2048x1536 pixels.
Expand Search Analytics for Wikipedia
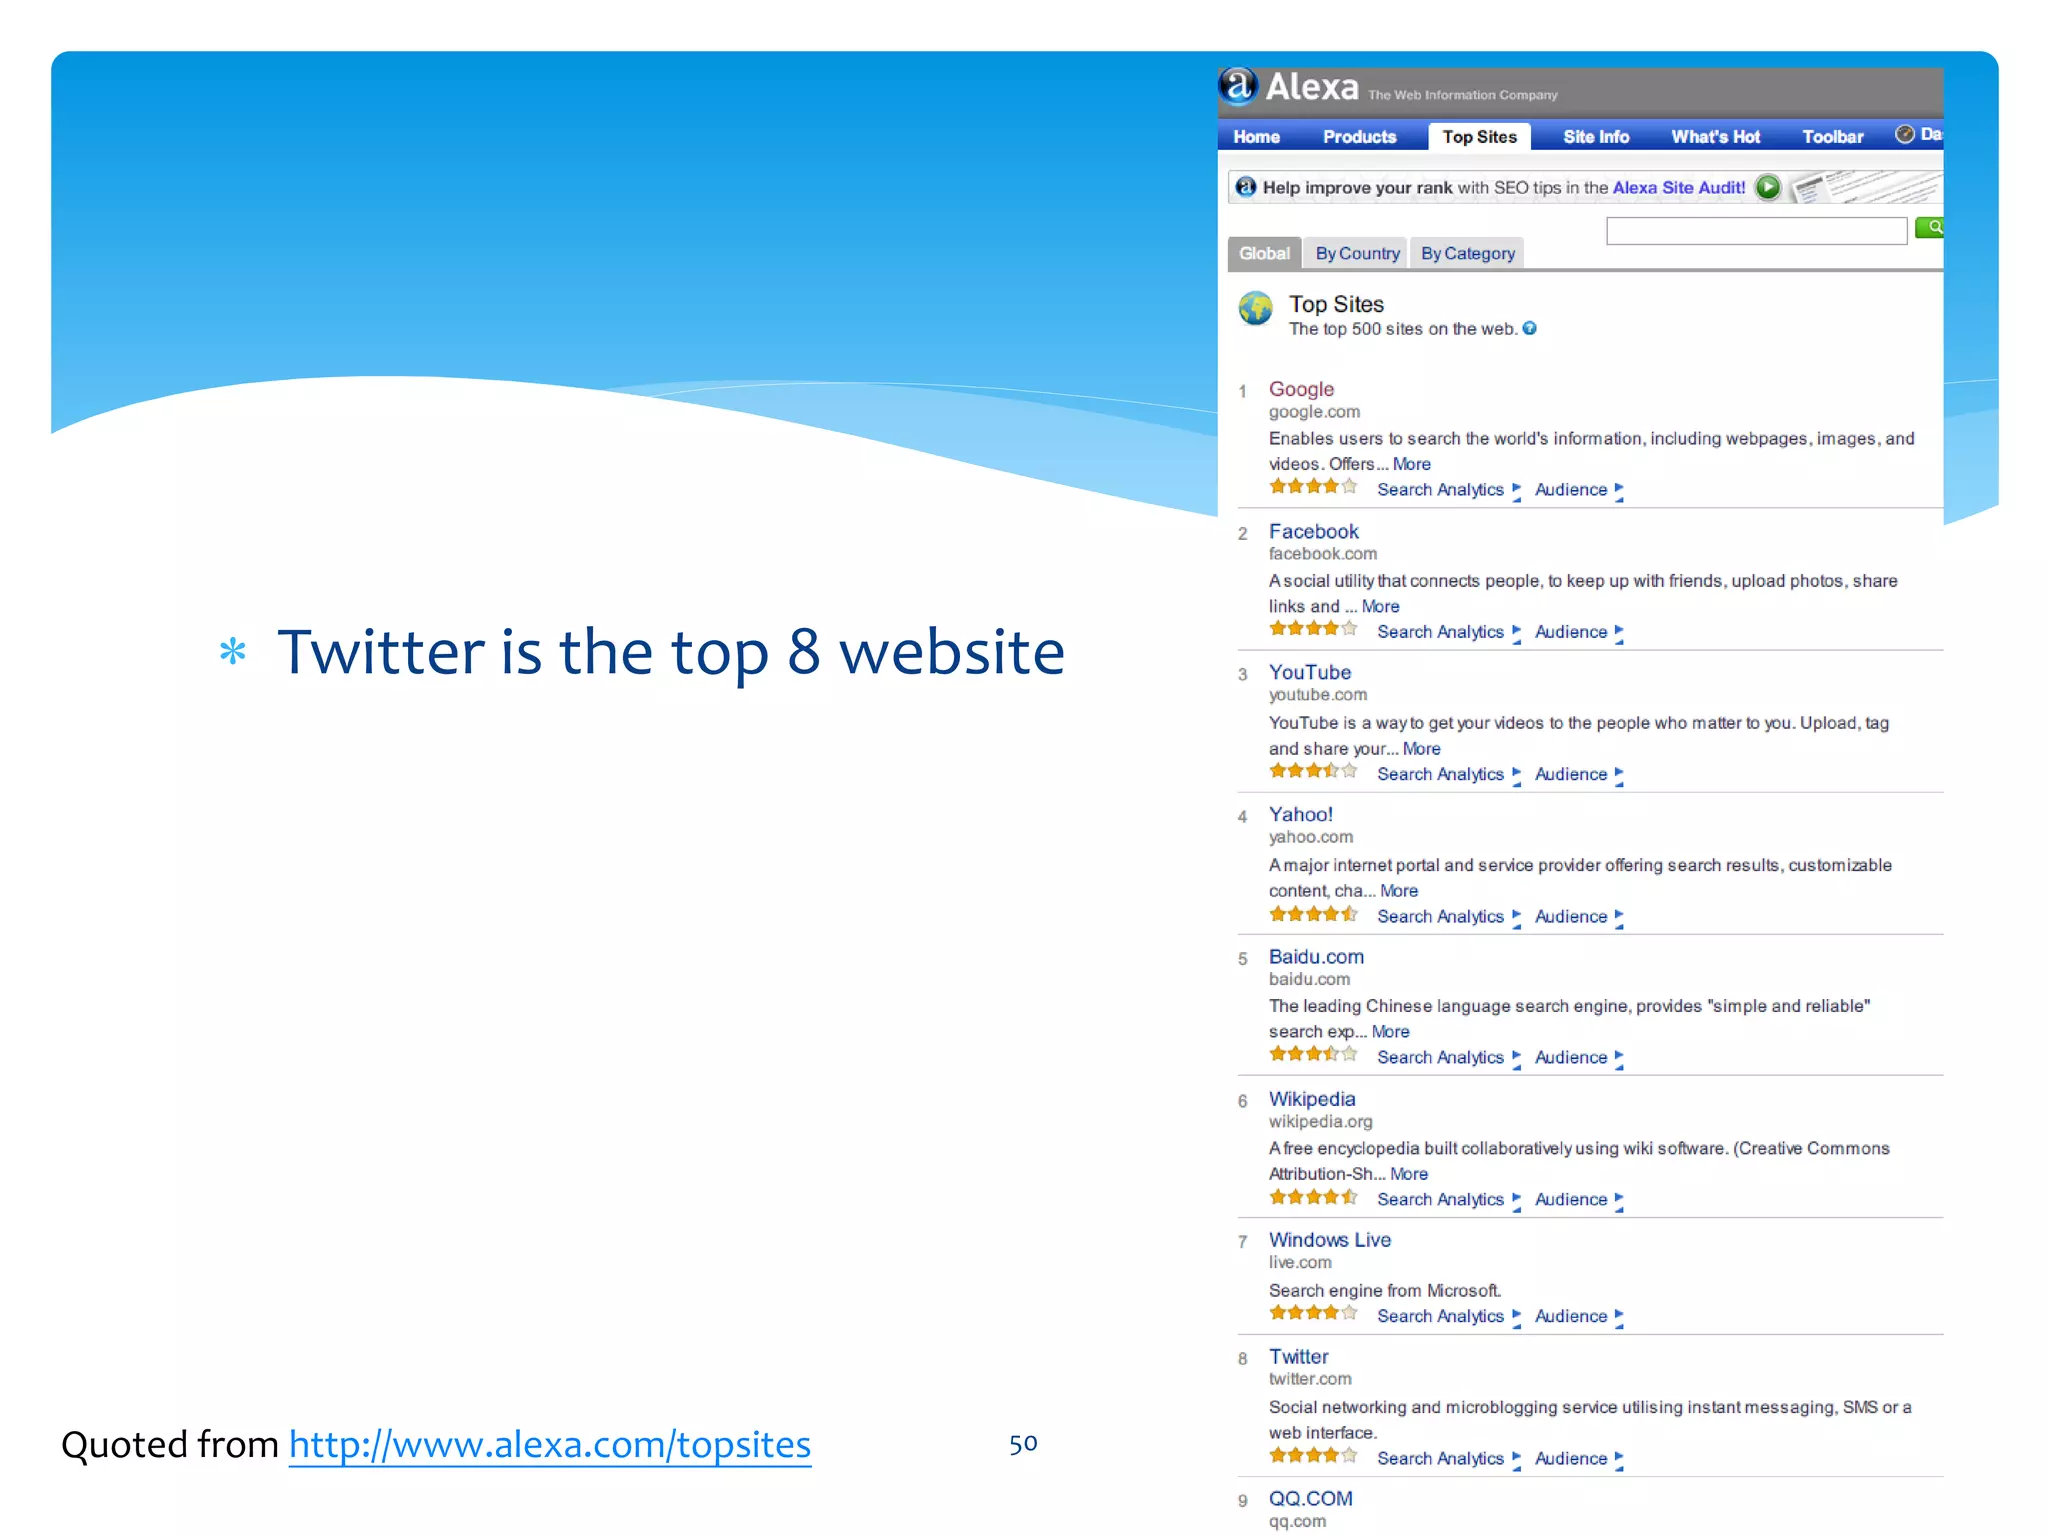(1448, 1200)
